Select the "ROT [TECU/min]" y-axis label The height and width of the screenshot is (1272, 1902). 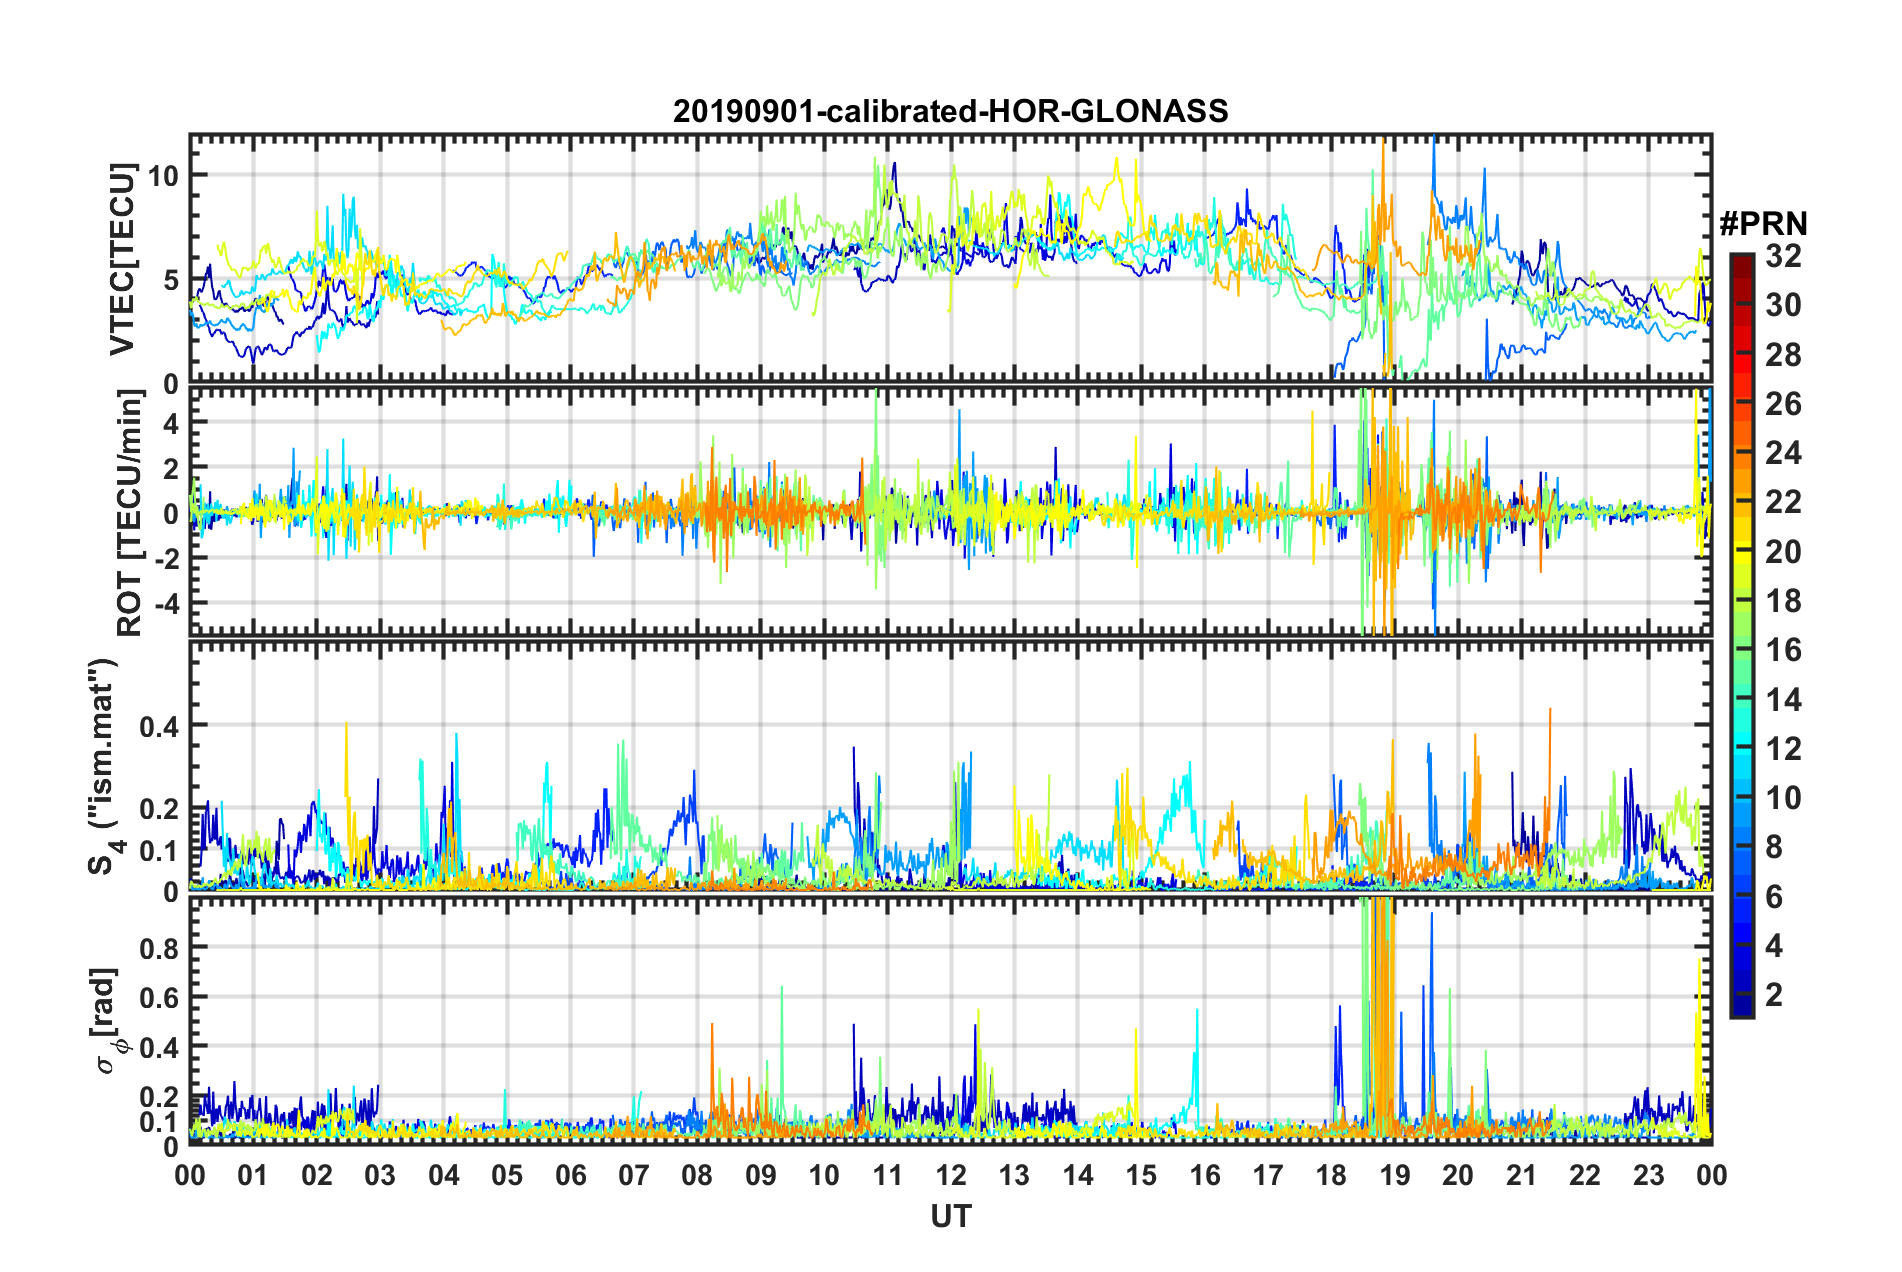(x=129, y=512)
